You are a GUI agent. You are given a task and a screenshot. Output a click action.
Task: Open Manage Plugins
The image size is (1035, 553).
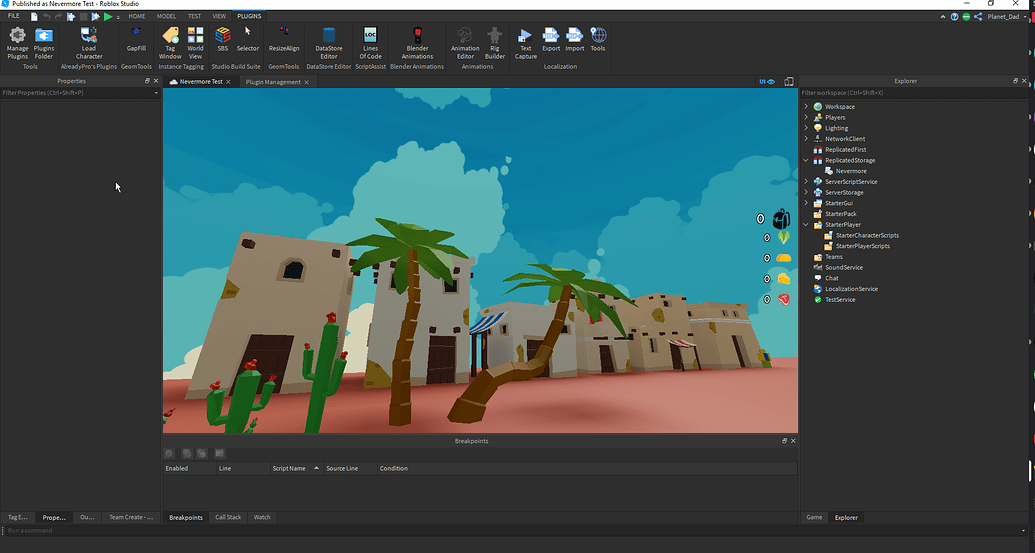pos(18,44)
